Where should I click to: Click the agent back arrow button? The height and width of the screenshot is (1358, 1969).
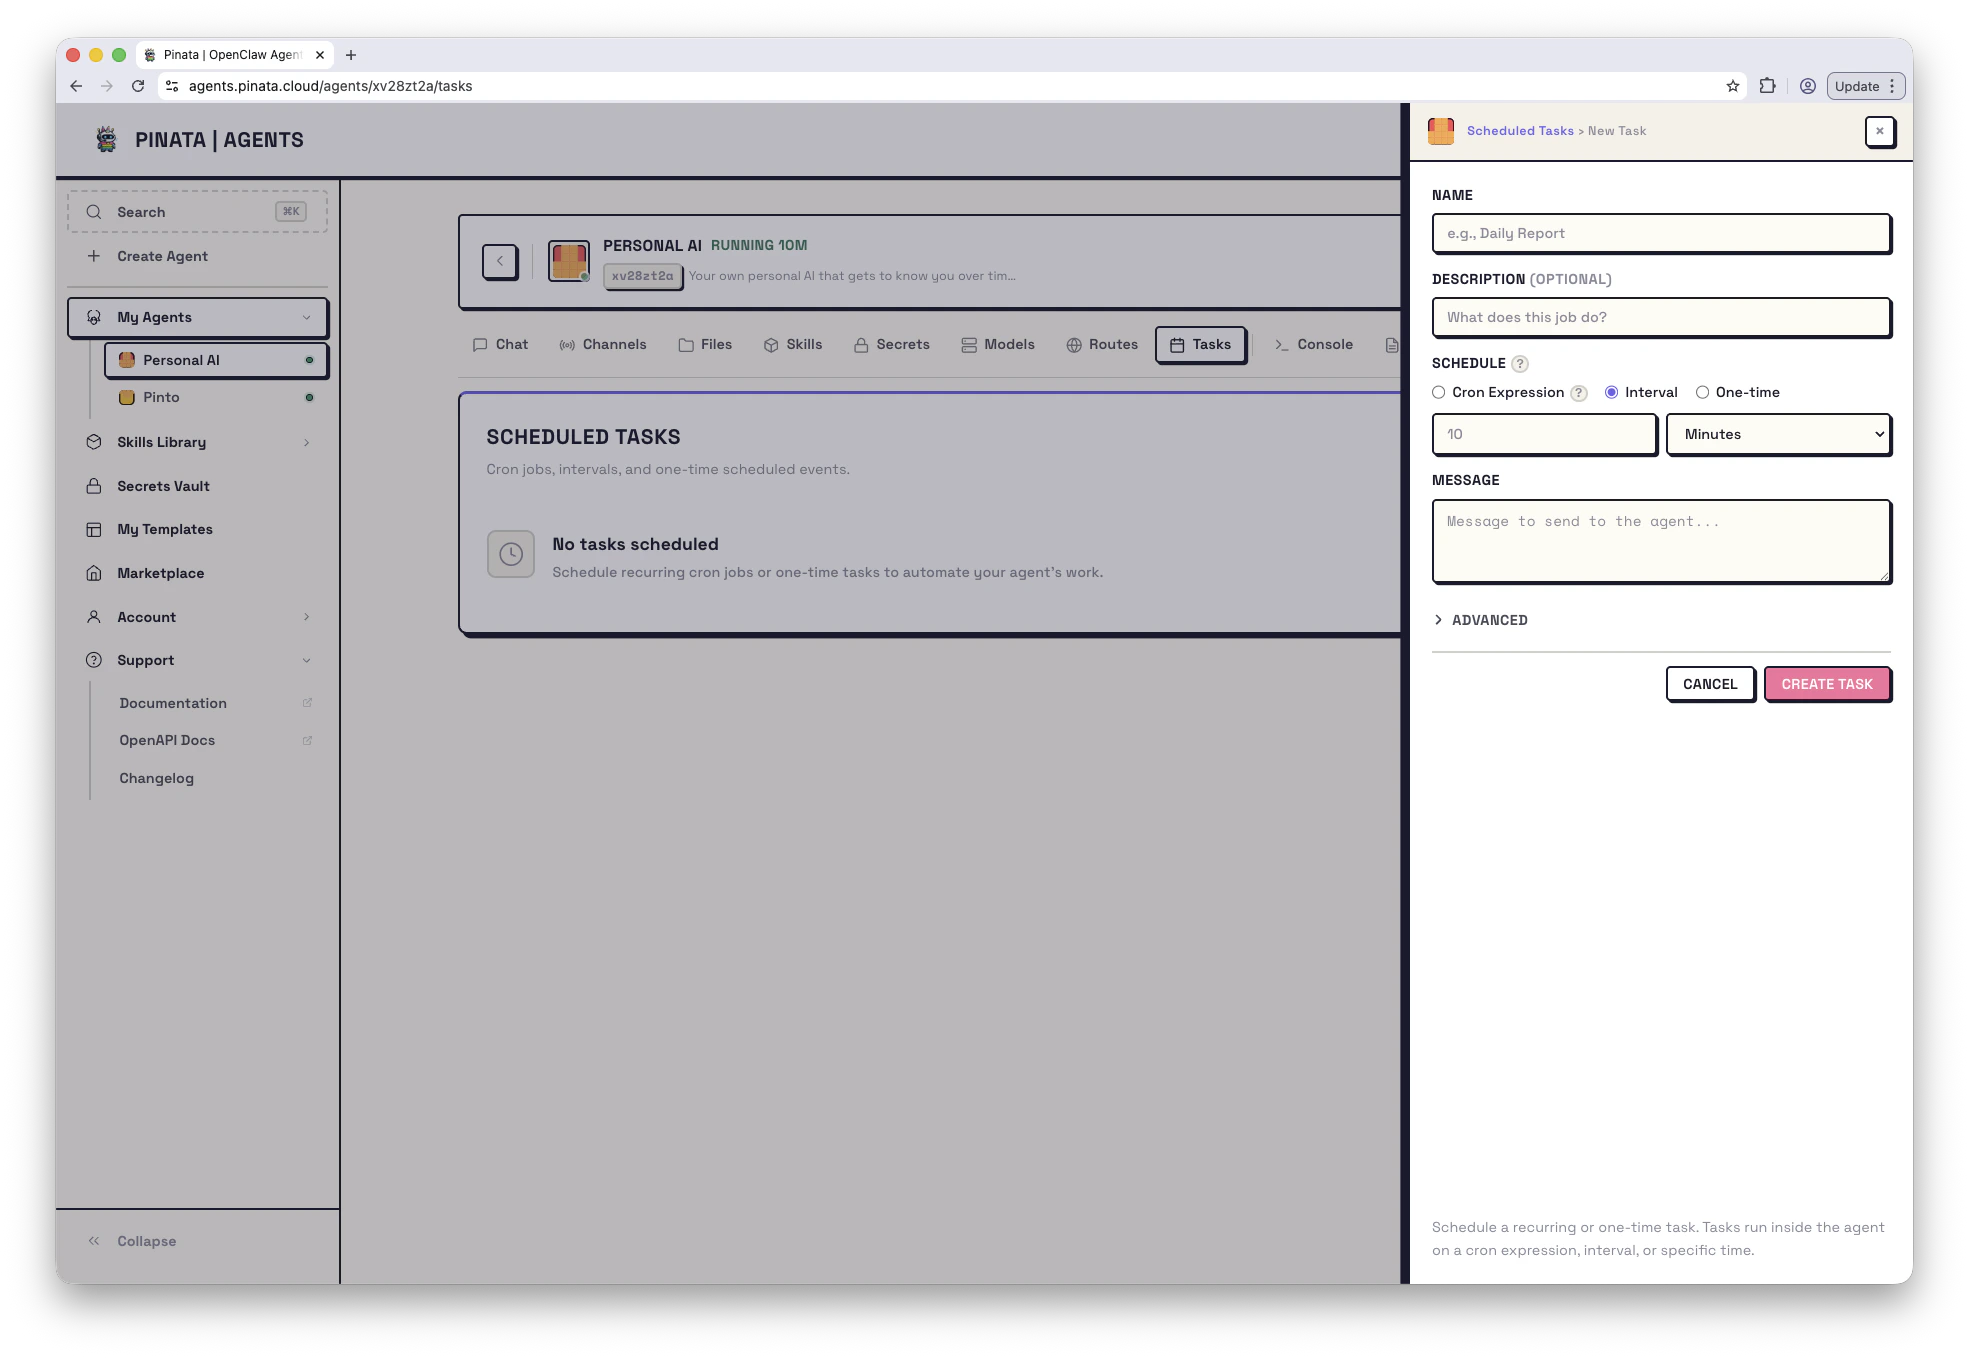[500, 261]
